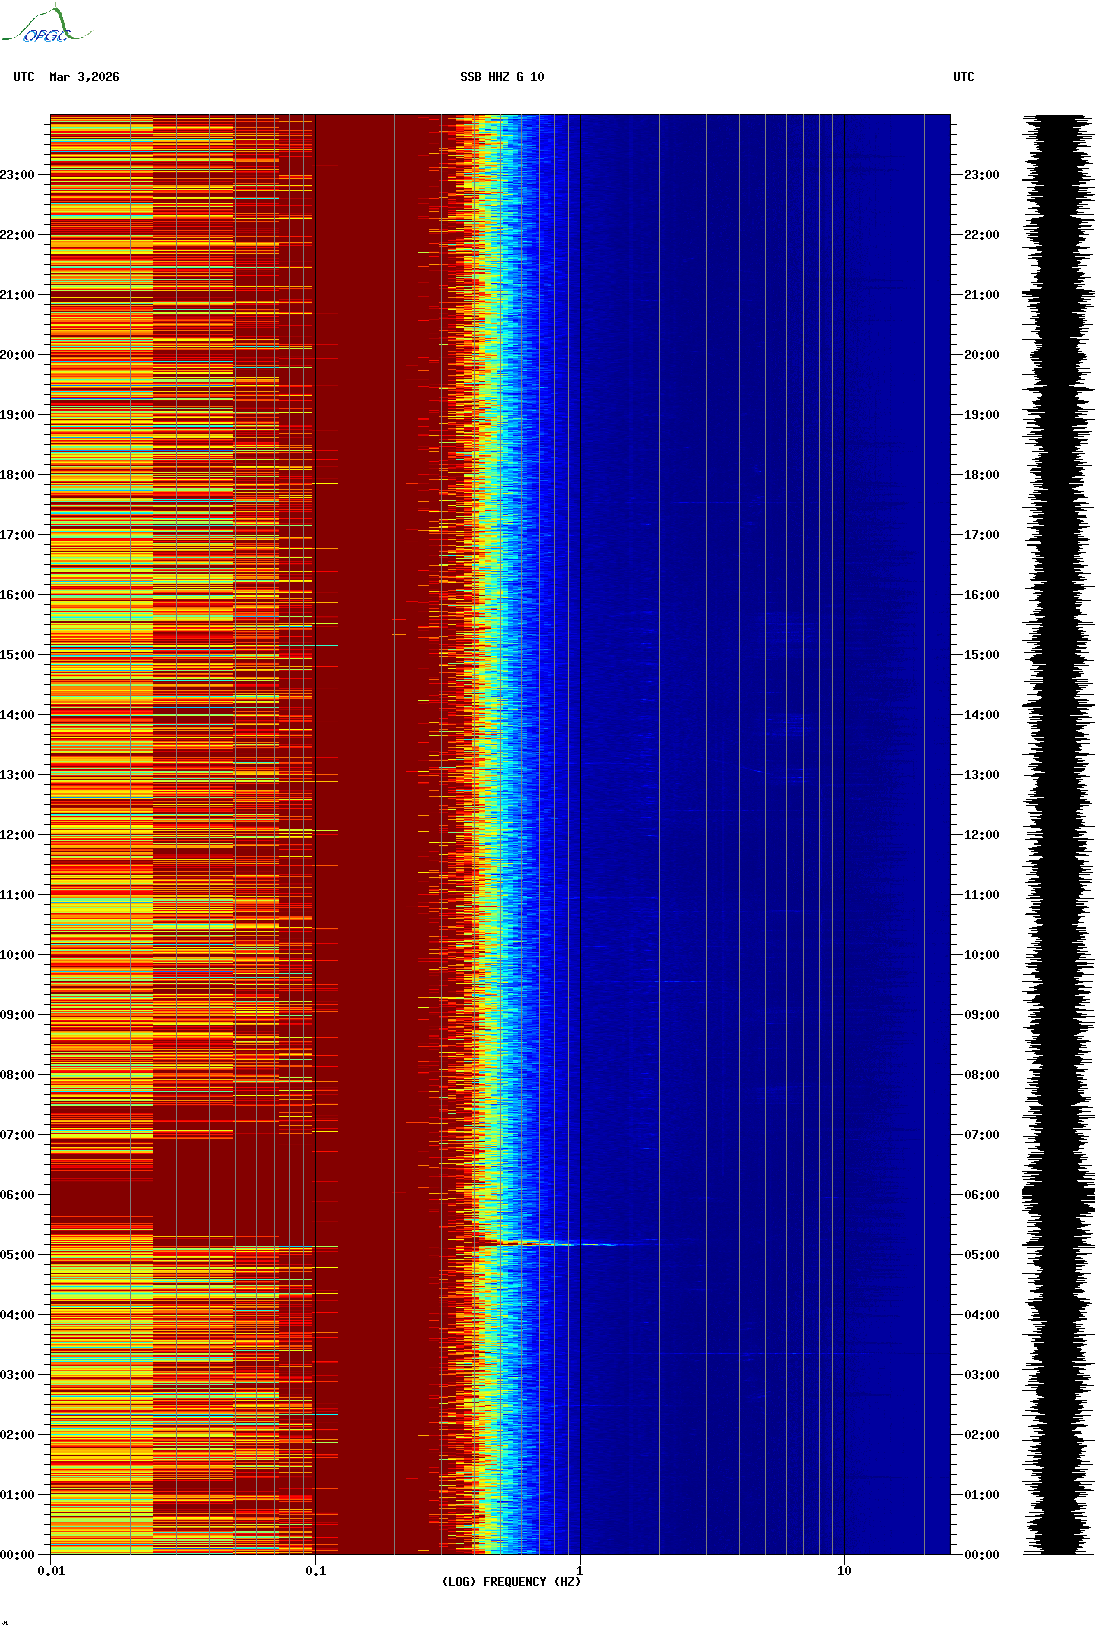Screen dimensions: 1102x1634
Task: Click the UTC label at top left
Action: 24,77
